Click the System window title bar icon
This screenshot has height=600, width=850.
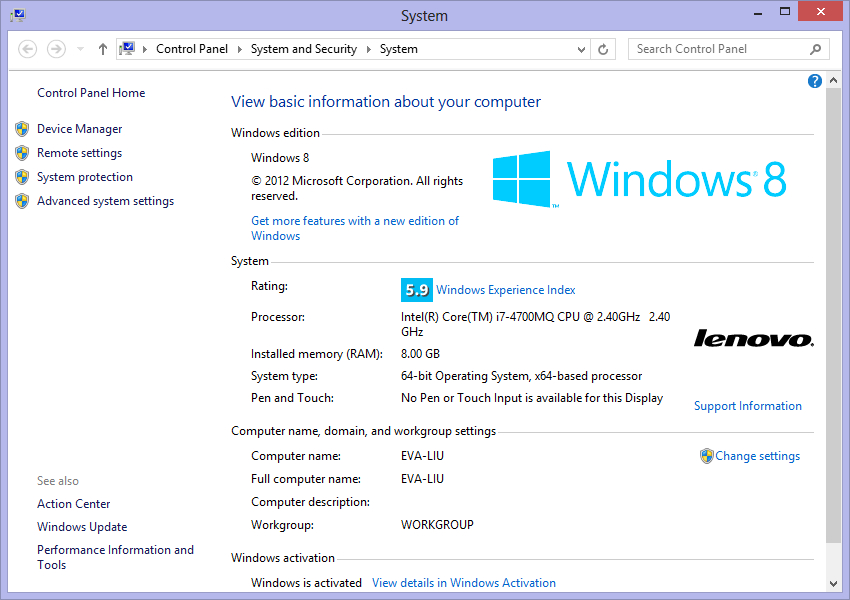pos(17,15)
